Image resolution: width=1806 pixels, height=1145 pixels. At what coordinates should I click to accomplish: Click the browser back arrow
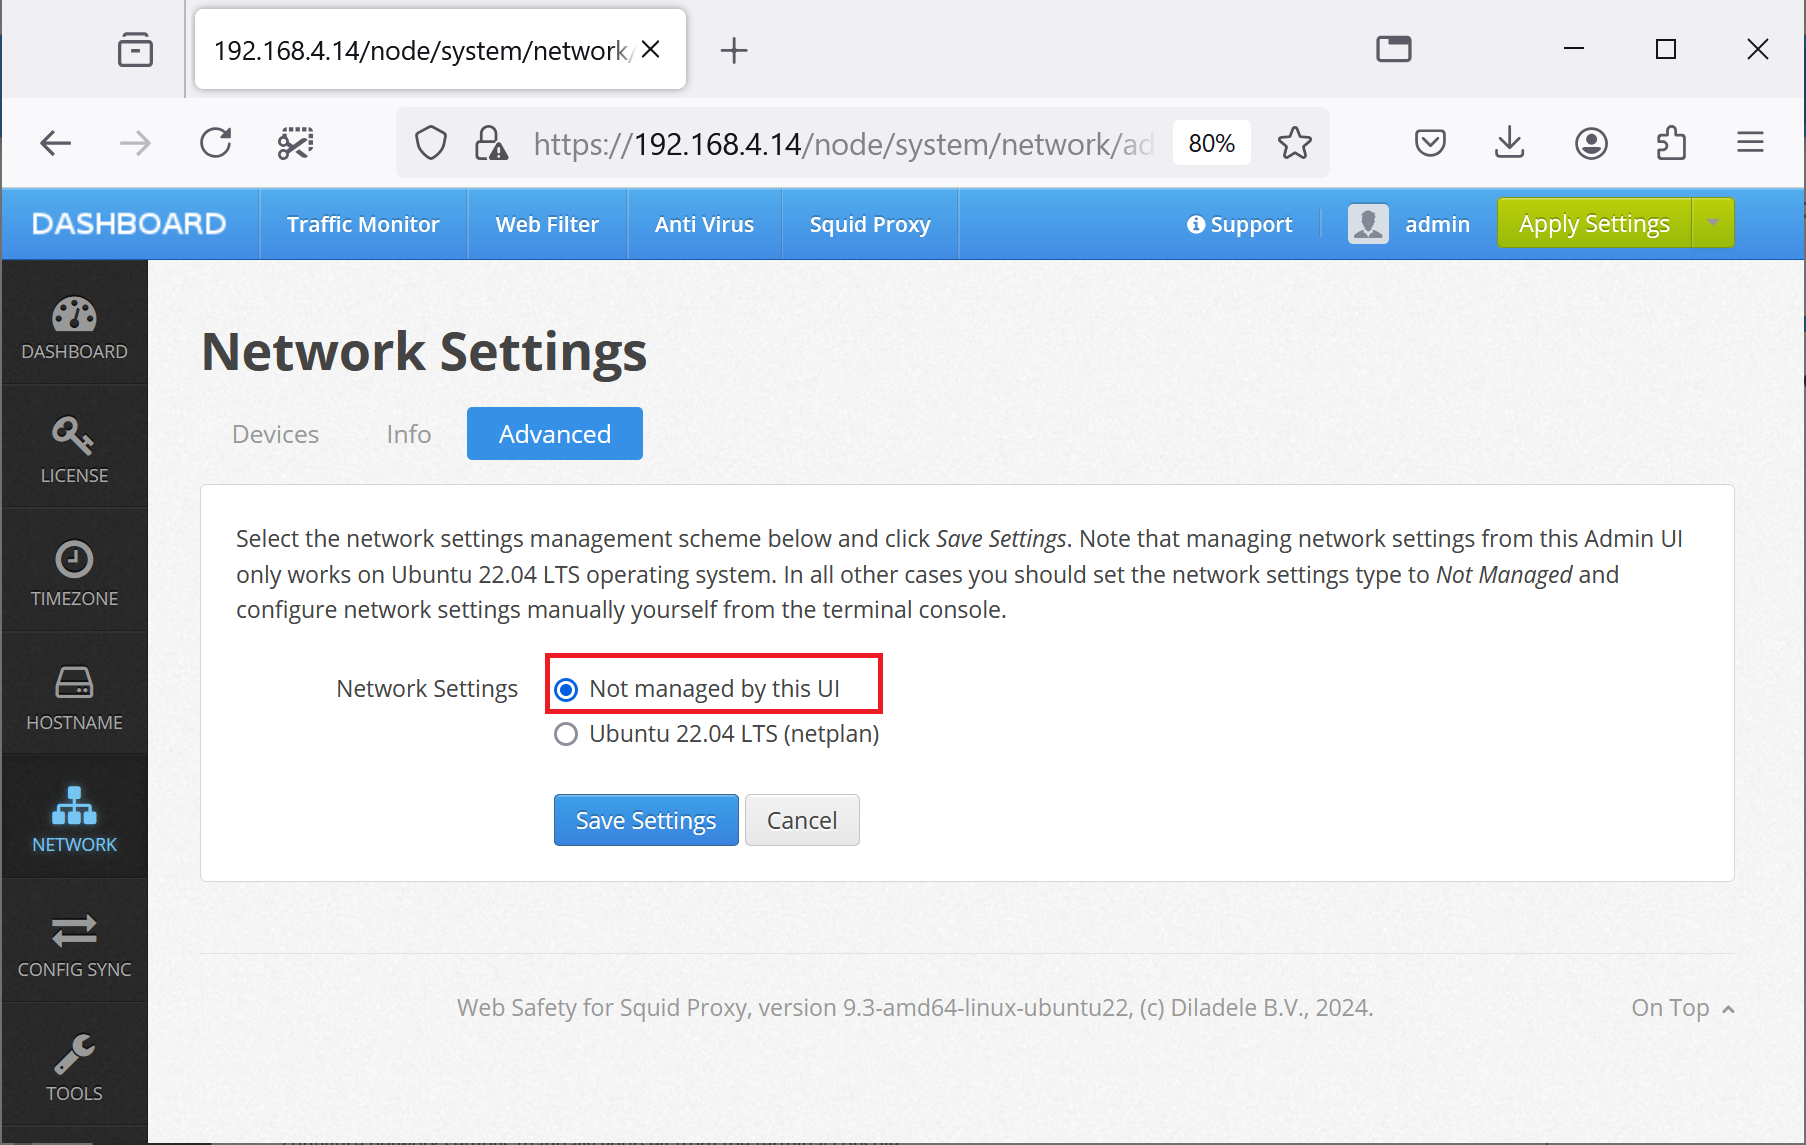[x=56, y=144]
